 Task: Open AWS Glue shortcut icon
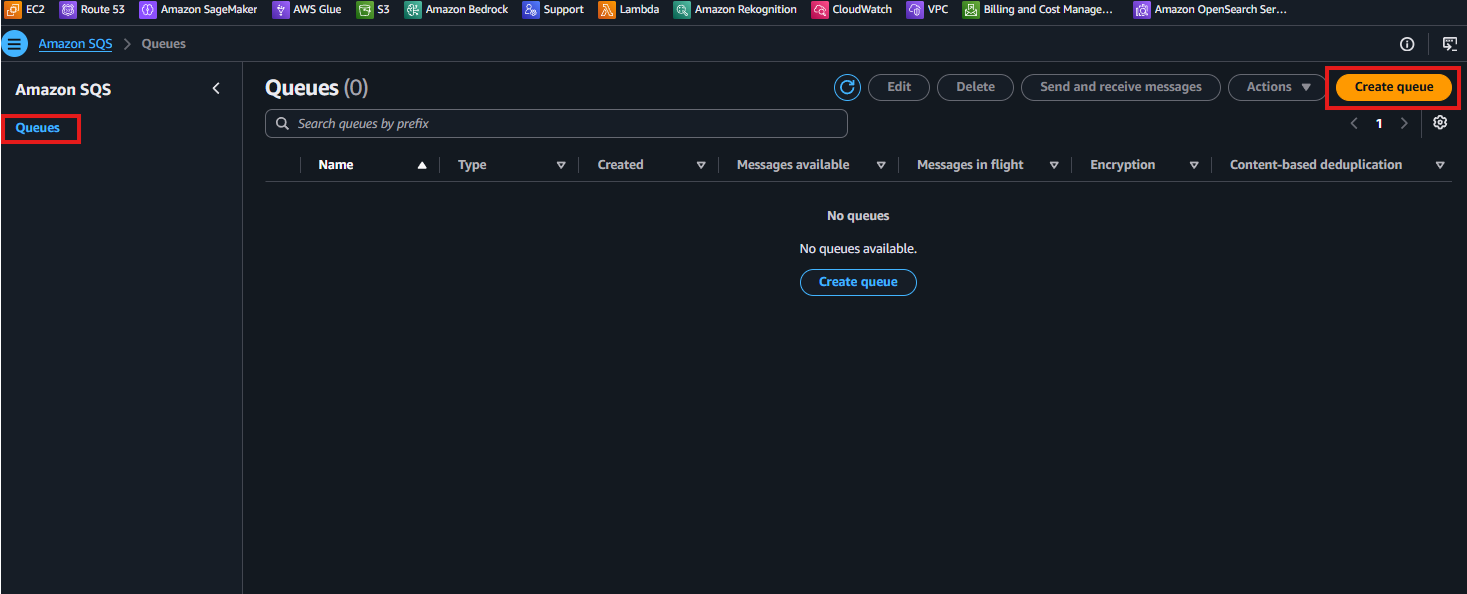pyautogui.click(x=281, y=10)
